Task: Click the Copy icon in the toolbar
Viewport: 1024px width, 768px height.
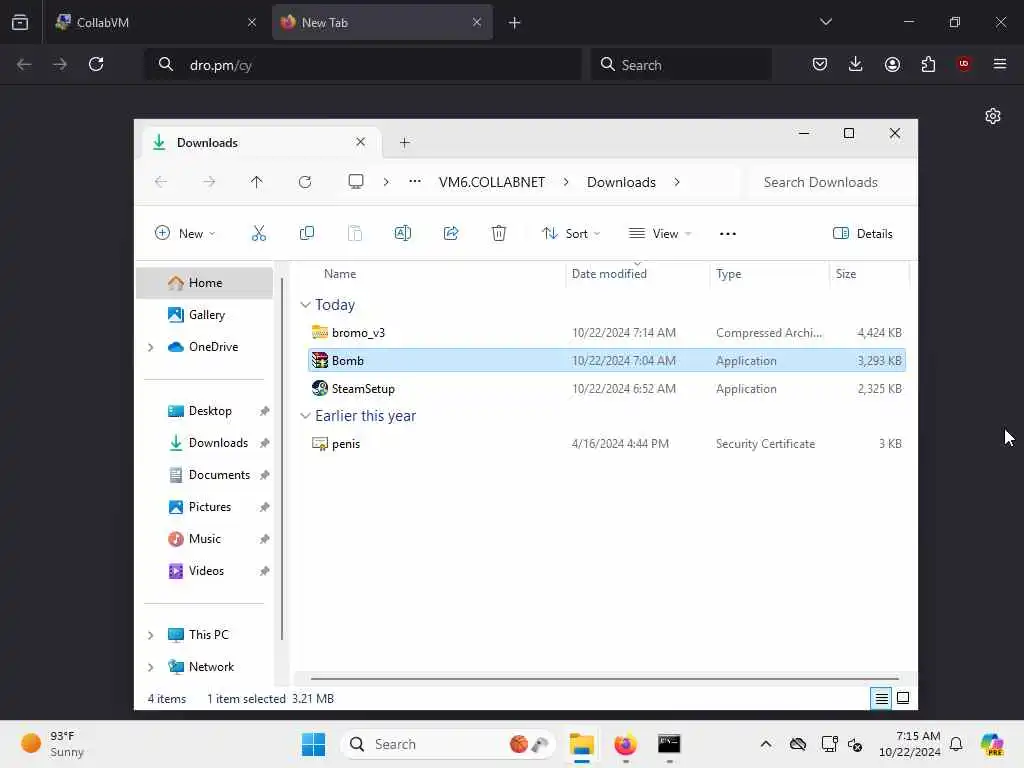Action: point(306,233)
